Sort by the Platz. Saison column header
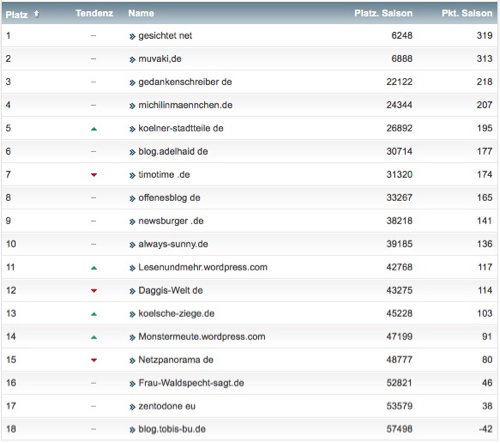Image resolution: width=500 pixels, height=443 pixels. coord(383,13)
